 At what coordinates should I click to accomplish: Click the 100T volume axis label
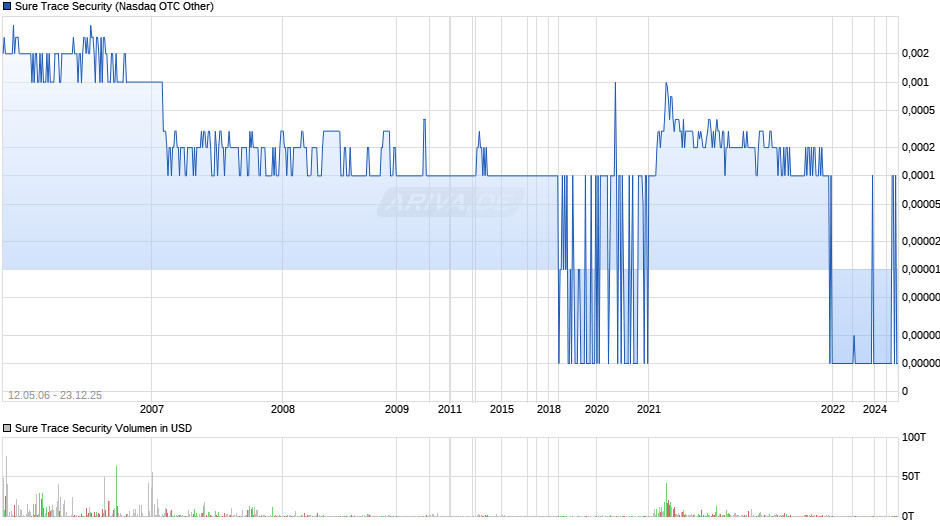point(914,437)
